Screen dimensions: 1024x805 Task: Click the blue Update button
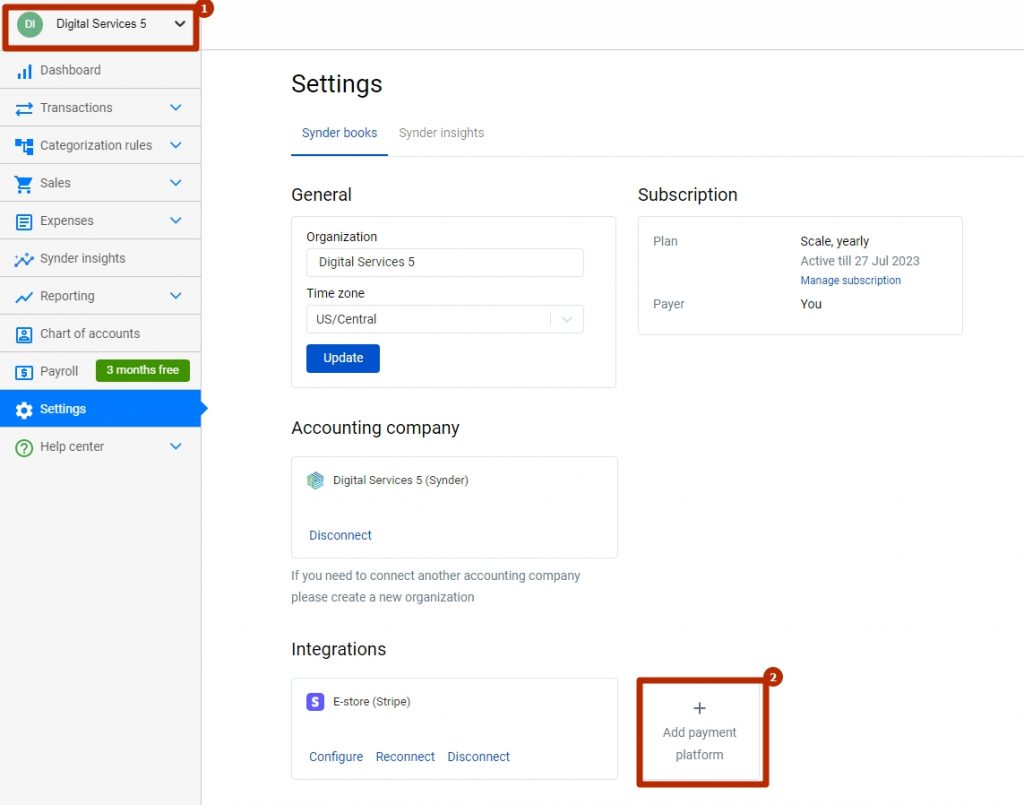coord(343,358)
